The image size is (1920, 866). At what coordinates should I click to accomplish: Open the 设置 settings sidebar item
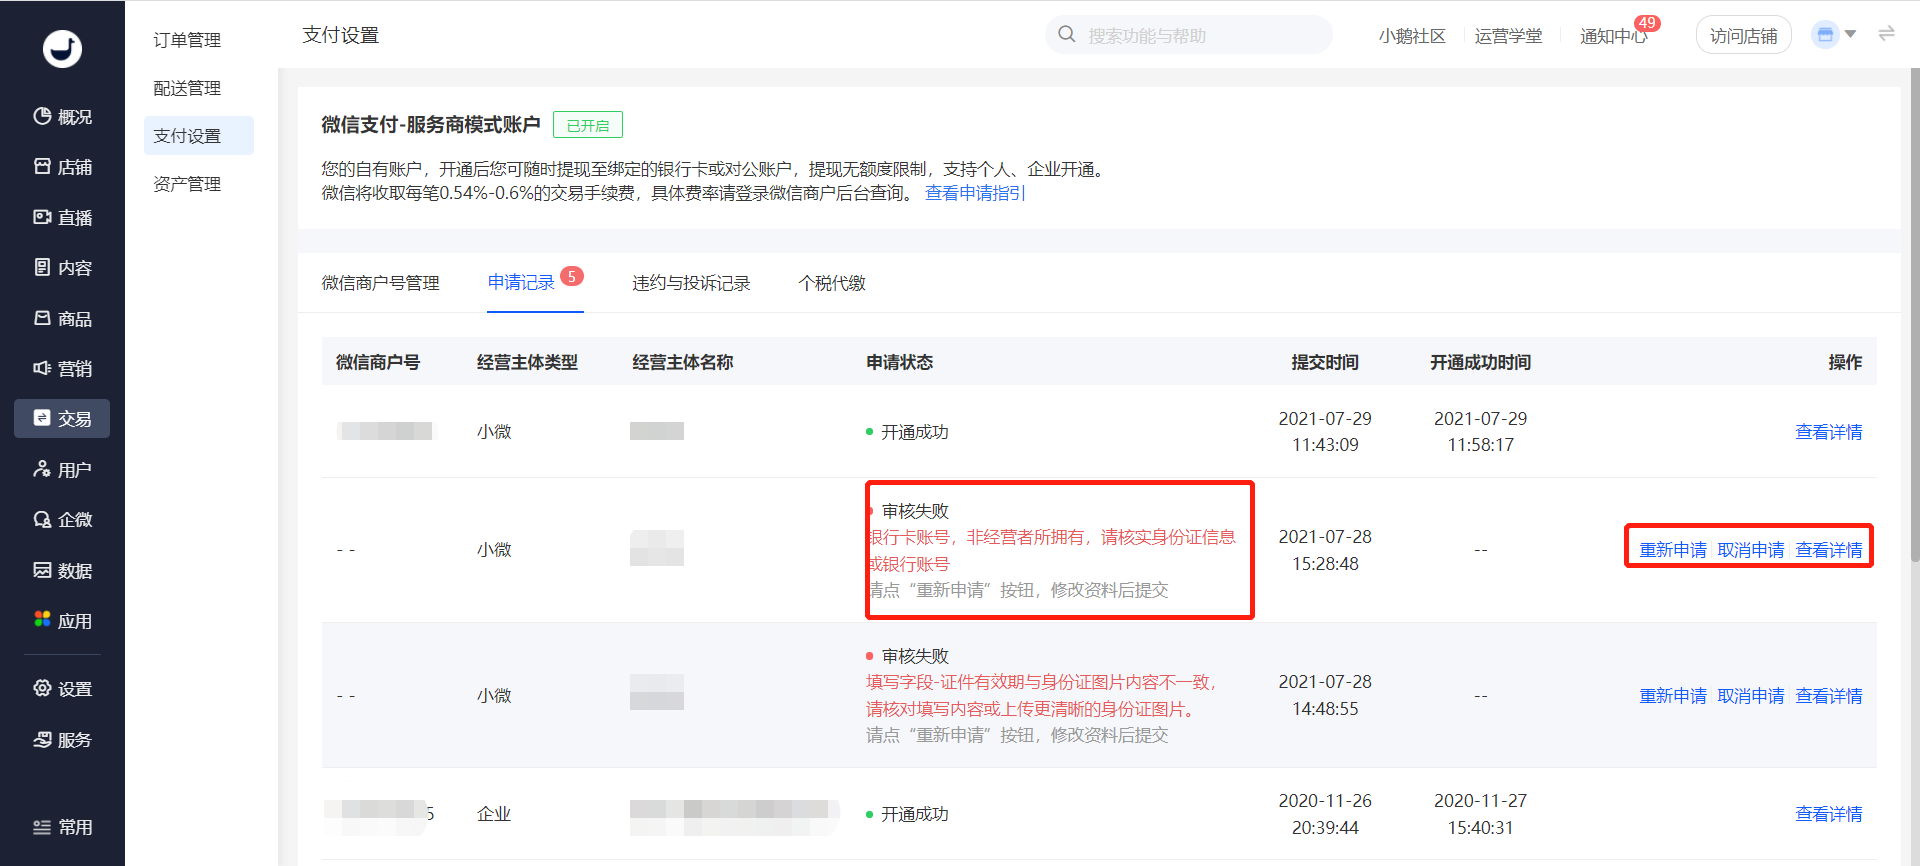click(x=62, y=688)
